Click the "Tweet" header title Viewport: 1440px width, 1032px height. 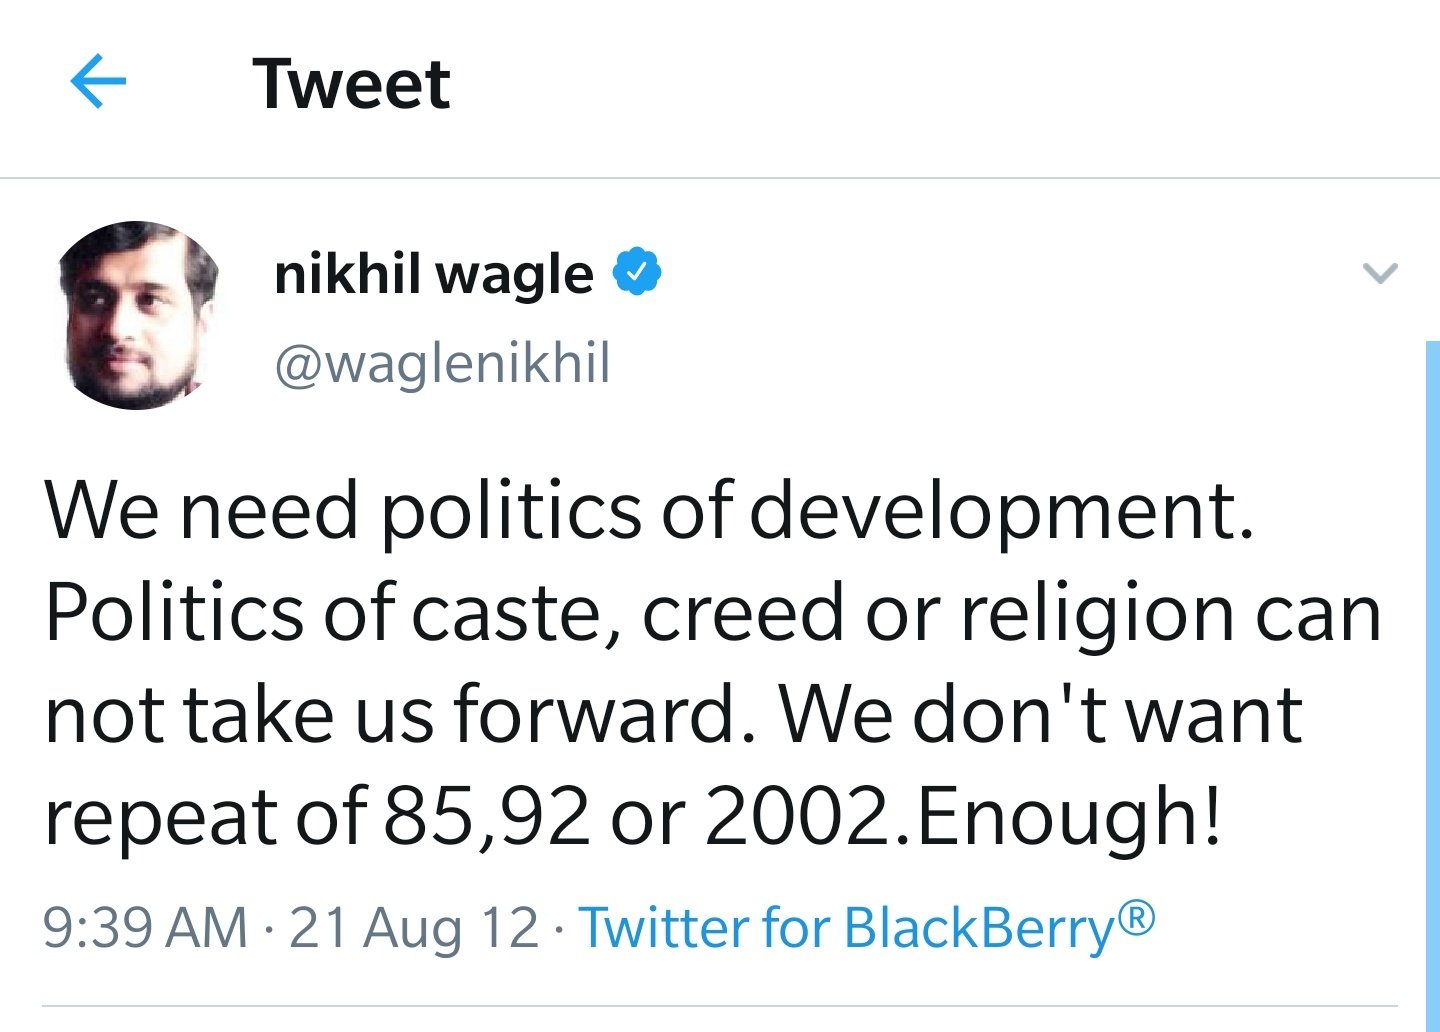(351, 84)
